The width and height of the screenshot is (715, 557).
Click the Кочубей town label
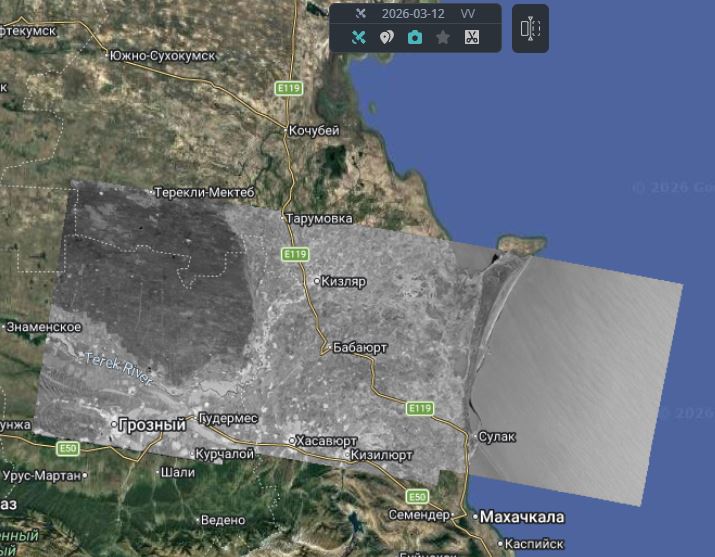pyautogui.click(x=314, y=131)
